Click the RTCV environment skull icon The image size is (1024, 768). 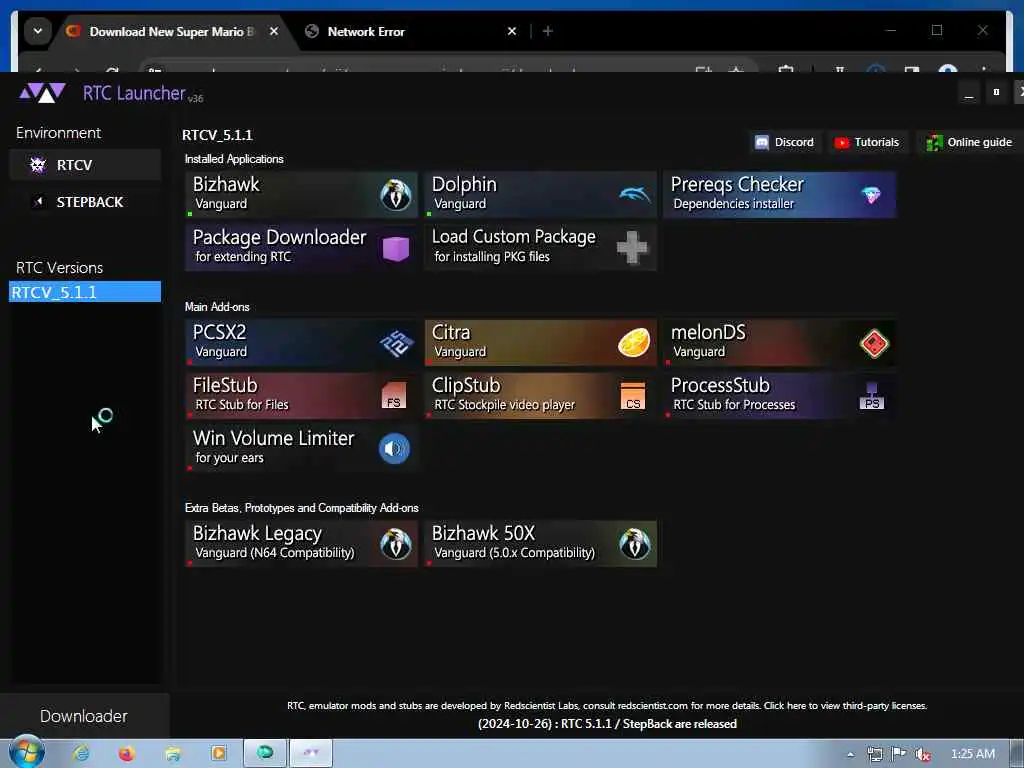pyautogui.click(x=38, y=165)
